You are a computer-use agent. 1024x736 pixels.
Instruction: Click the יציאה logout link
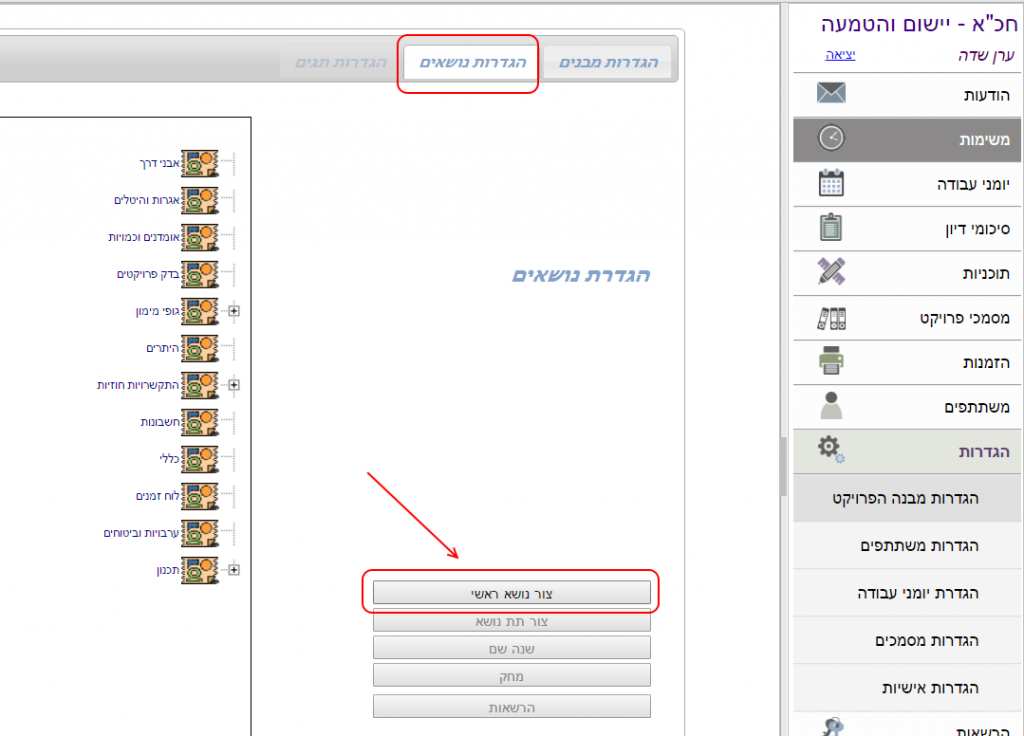839,55
